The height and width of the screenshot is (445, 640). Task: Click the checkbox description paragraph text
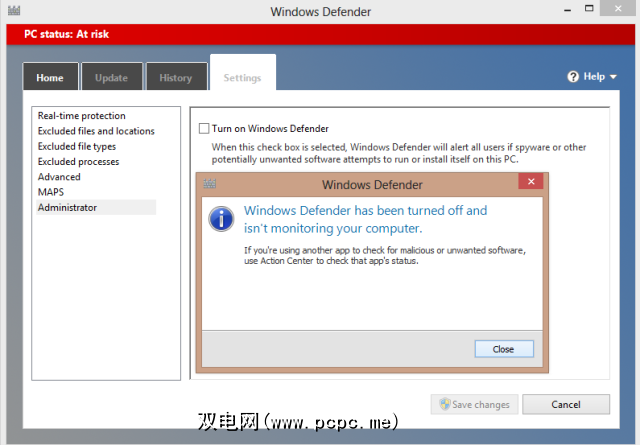[399, 153]
